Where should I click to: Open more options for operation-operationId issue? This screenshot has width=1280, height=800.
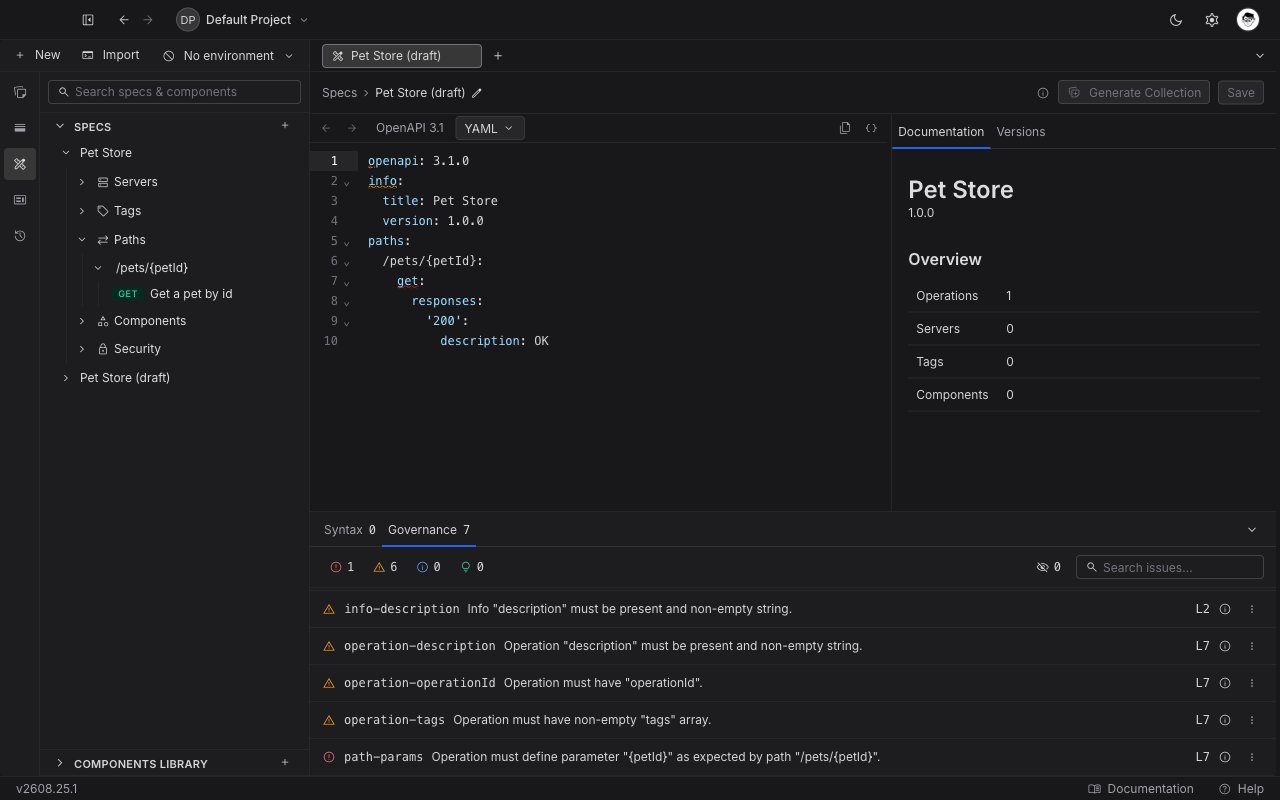click(x=1252, y=683)
